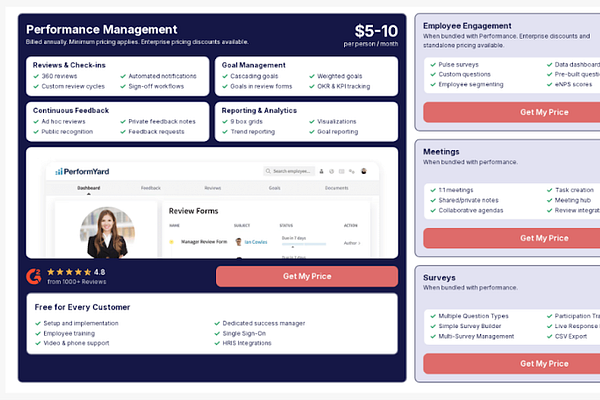Click the Employee Engagement heading
The width and height of the screenshot is (600, 400).
coord(467,26)
